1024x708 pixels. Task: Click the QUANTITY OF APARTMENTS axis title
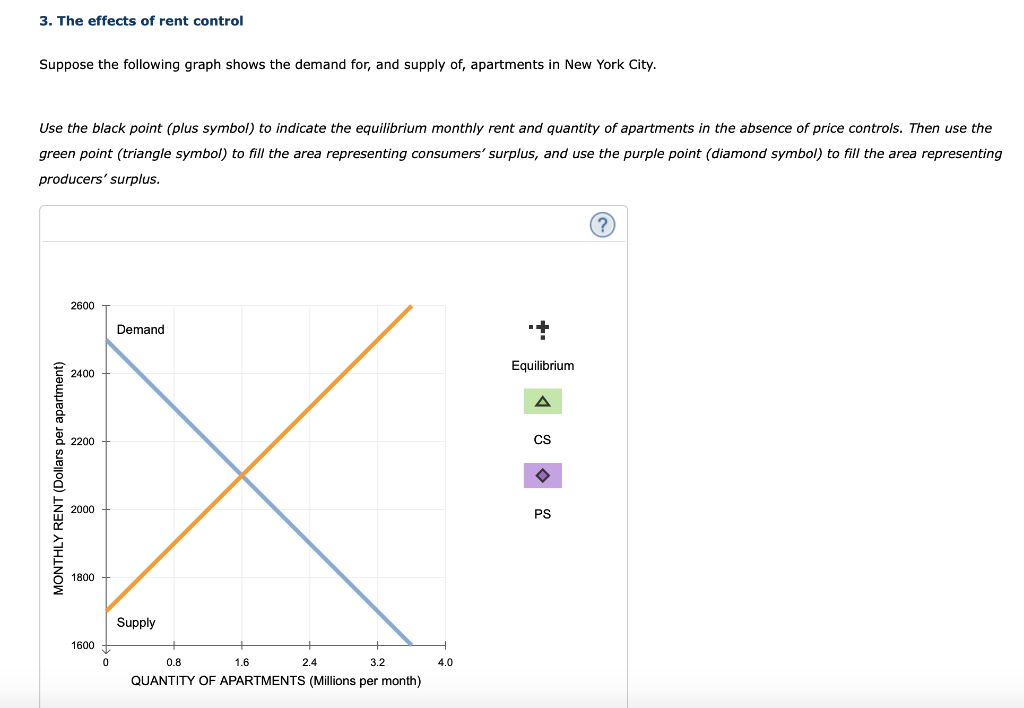[x=275, y=681]
